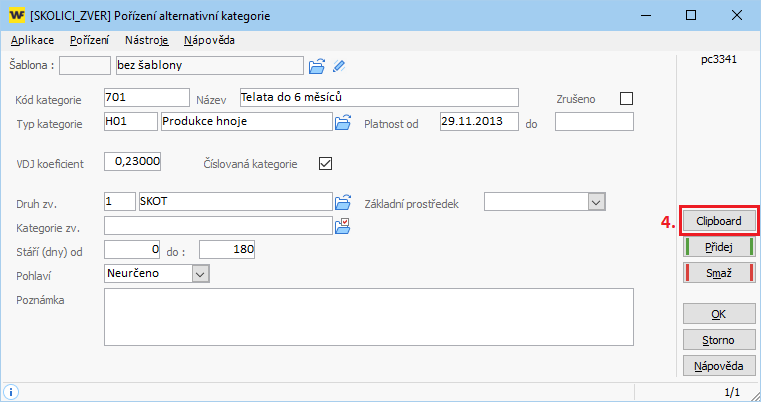Open the Pořízení menu

[89, 41]
